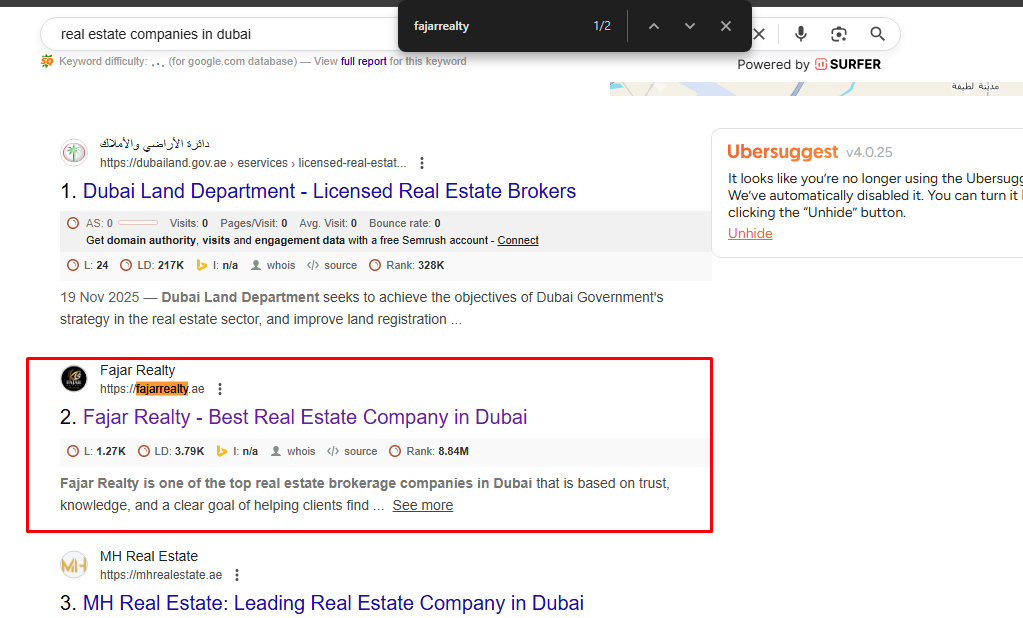Close the find-in-page bar
Screen dimensions: 1023x618
point(726,26)
